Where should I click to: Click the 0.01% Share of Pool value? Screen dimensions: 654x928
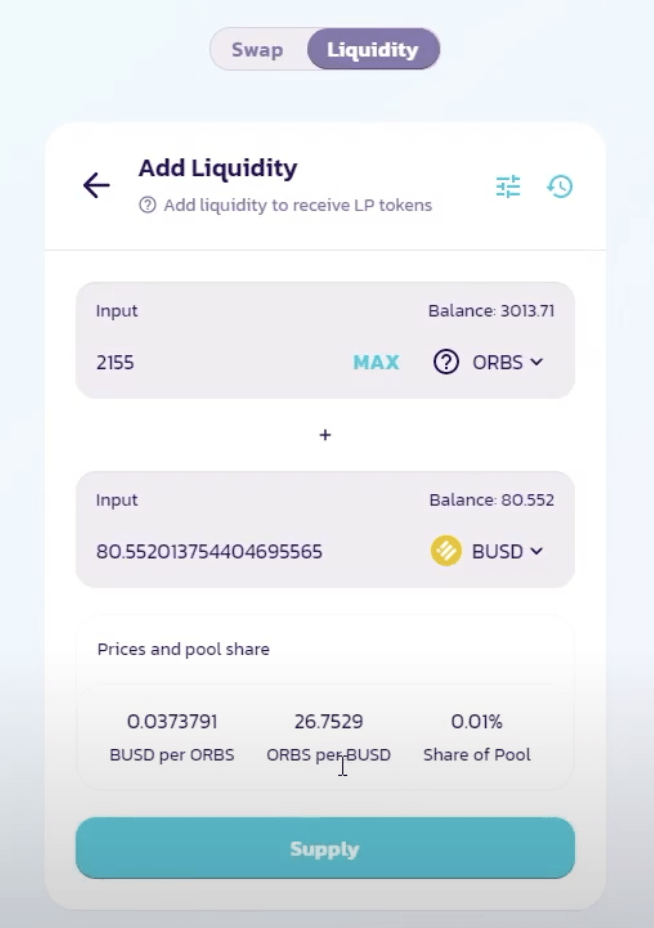pos(476,721)
